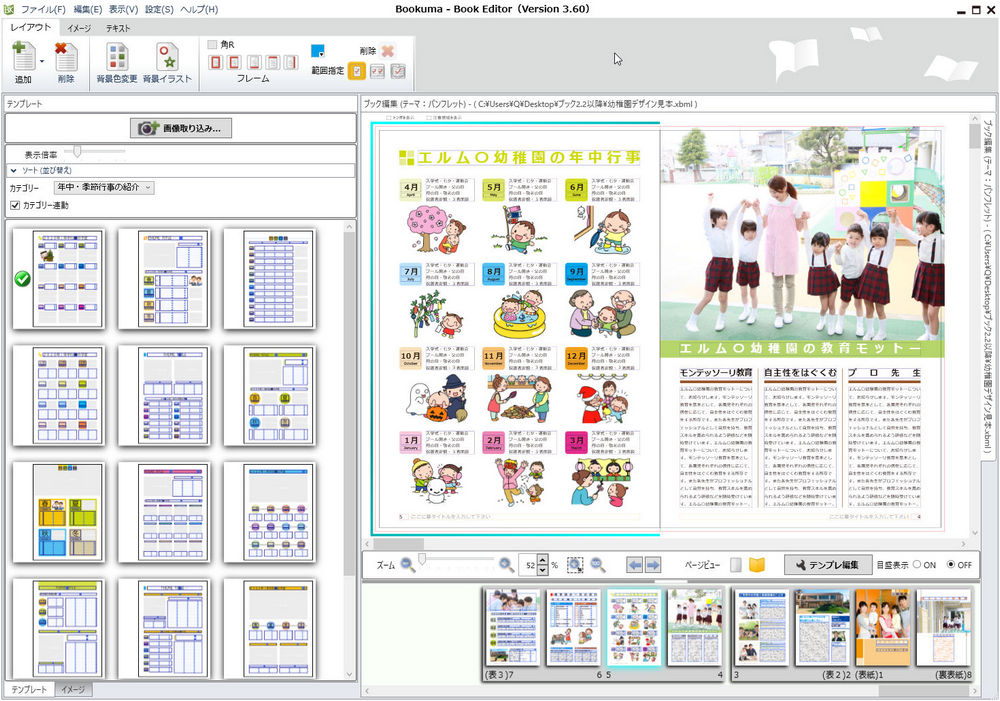Switch to two-page spread view icon
Screen dimensions: 1000x701
(757, 565)
